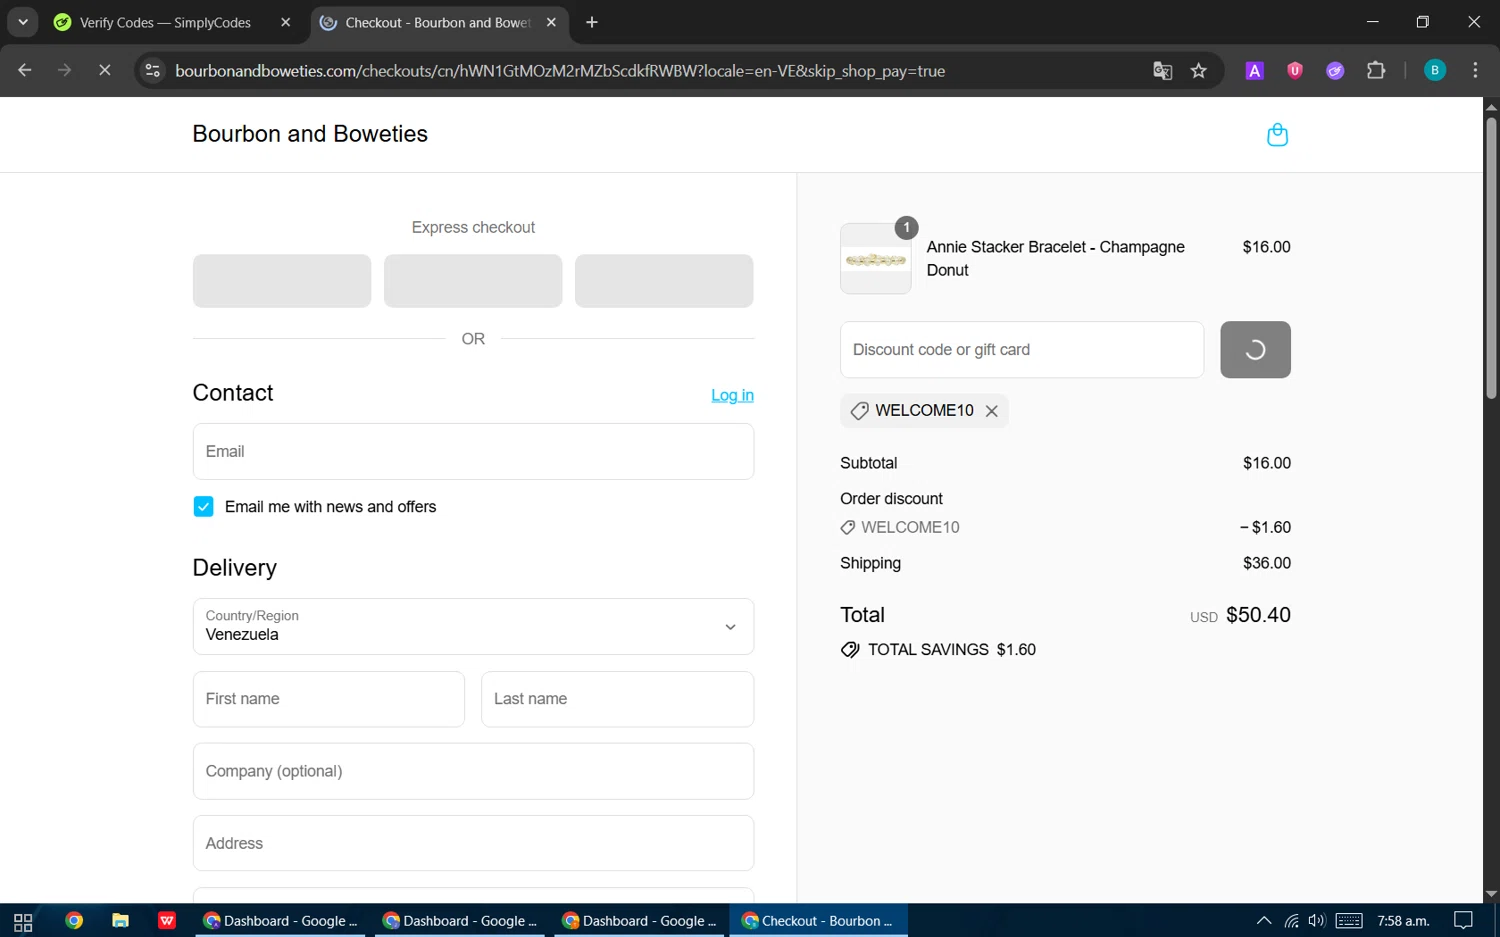1500x937 pixels.
Task: Click the Log in link
Action: click(732, 395)
